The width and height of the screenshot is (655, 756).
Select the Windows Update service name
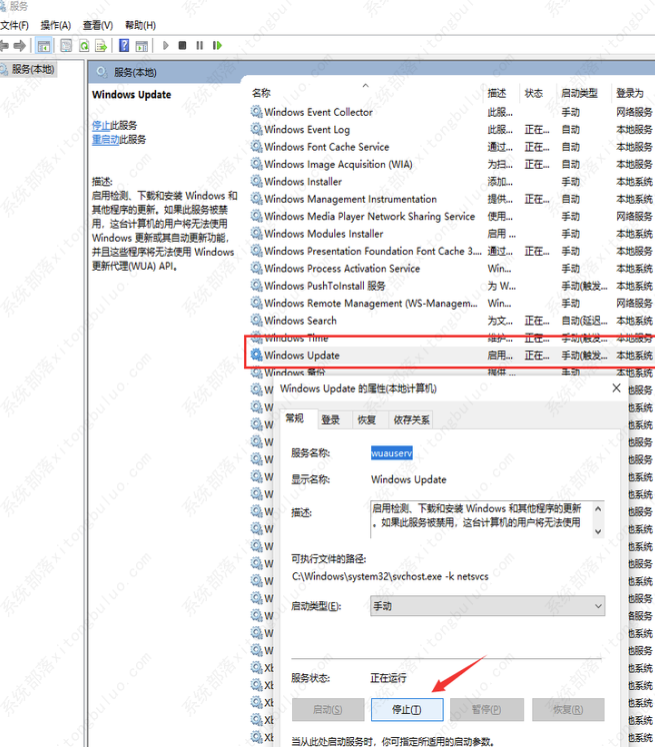302,355
